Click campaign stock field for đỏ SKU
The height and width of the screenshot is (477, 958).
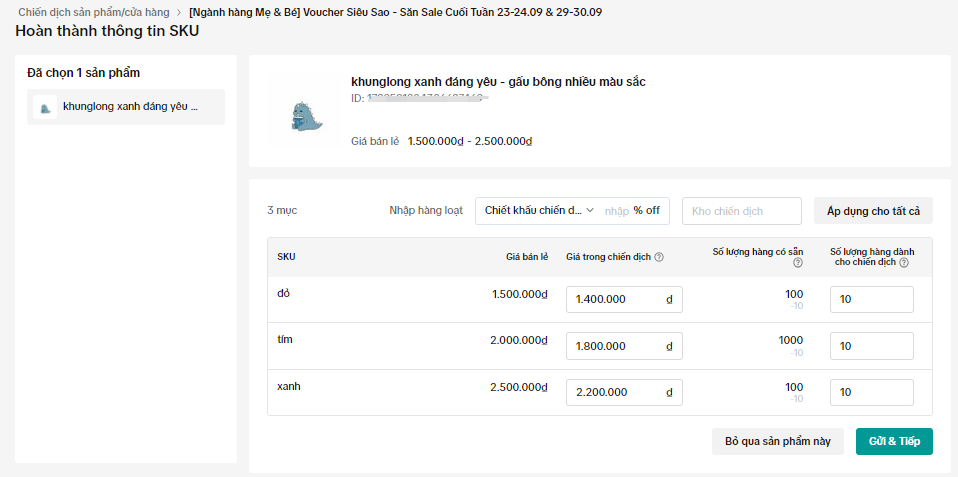tap(871, 299)
